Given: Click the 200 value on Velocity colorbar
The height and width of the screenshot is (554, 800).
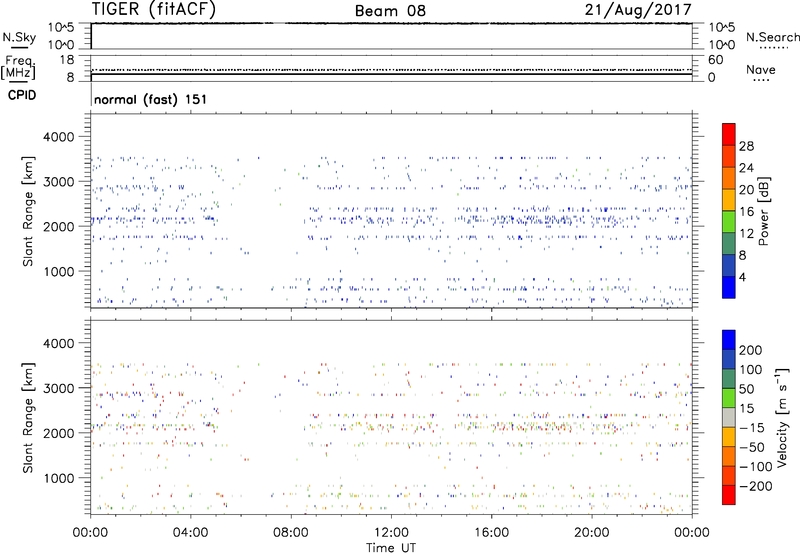Looking at the screenshot, I should coord(751,350).
